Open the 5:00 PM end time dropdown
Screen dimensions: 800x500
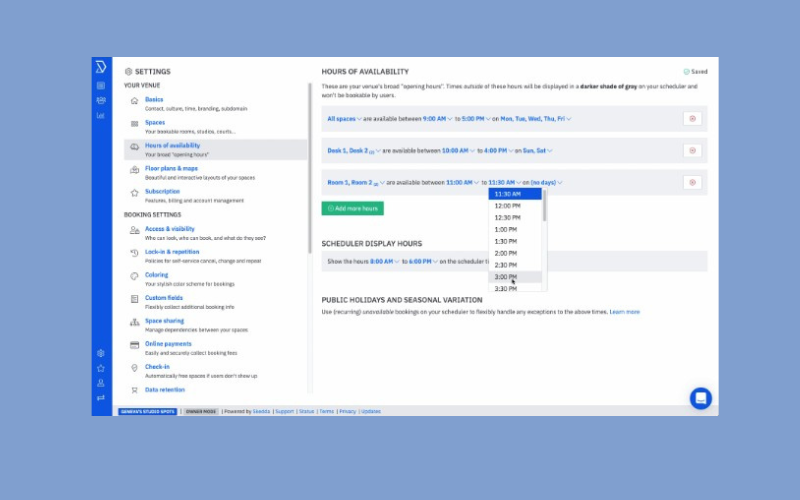point(476,119)
